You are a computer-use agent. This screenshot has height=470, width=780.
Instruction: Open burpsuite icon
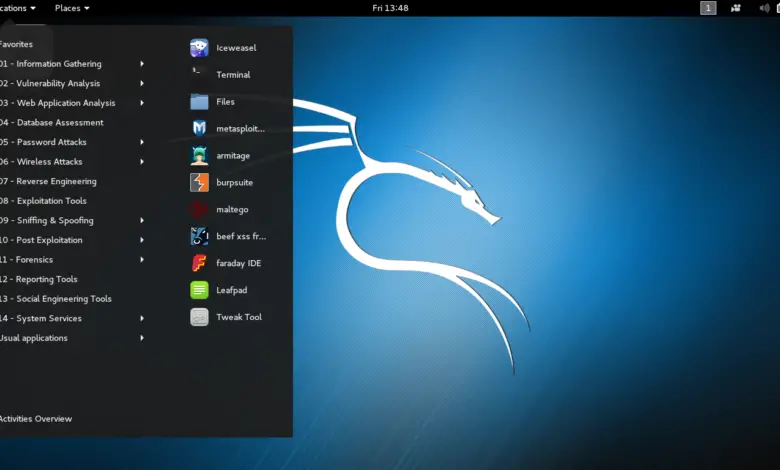(199, 183)
